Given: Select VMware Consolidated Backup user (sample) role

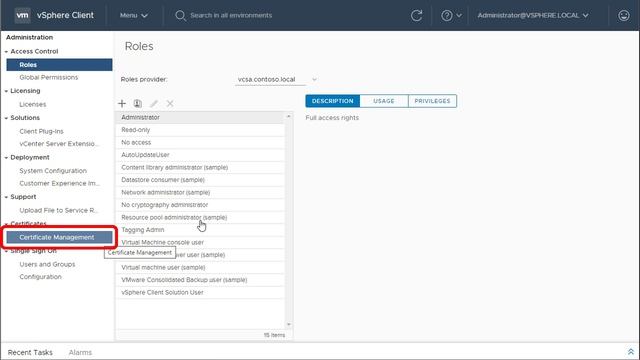Looking at the screenshot, I should 200,280.
